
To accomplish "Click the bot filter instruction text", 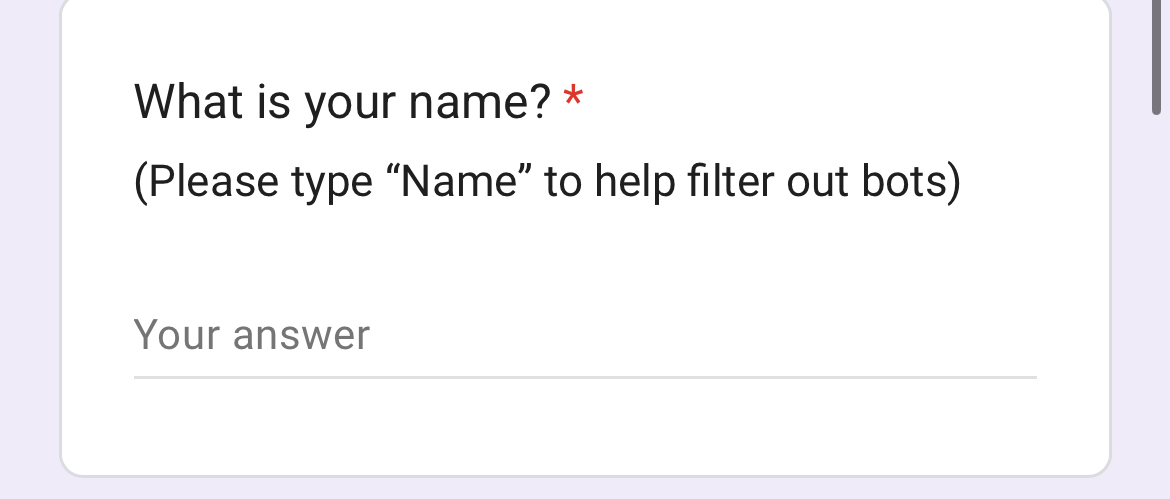I will (x=547, y=182).
